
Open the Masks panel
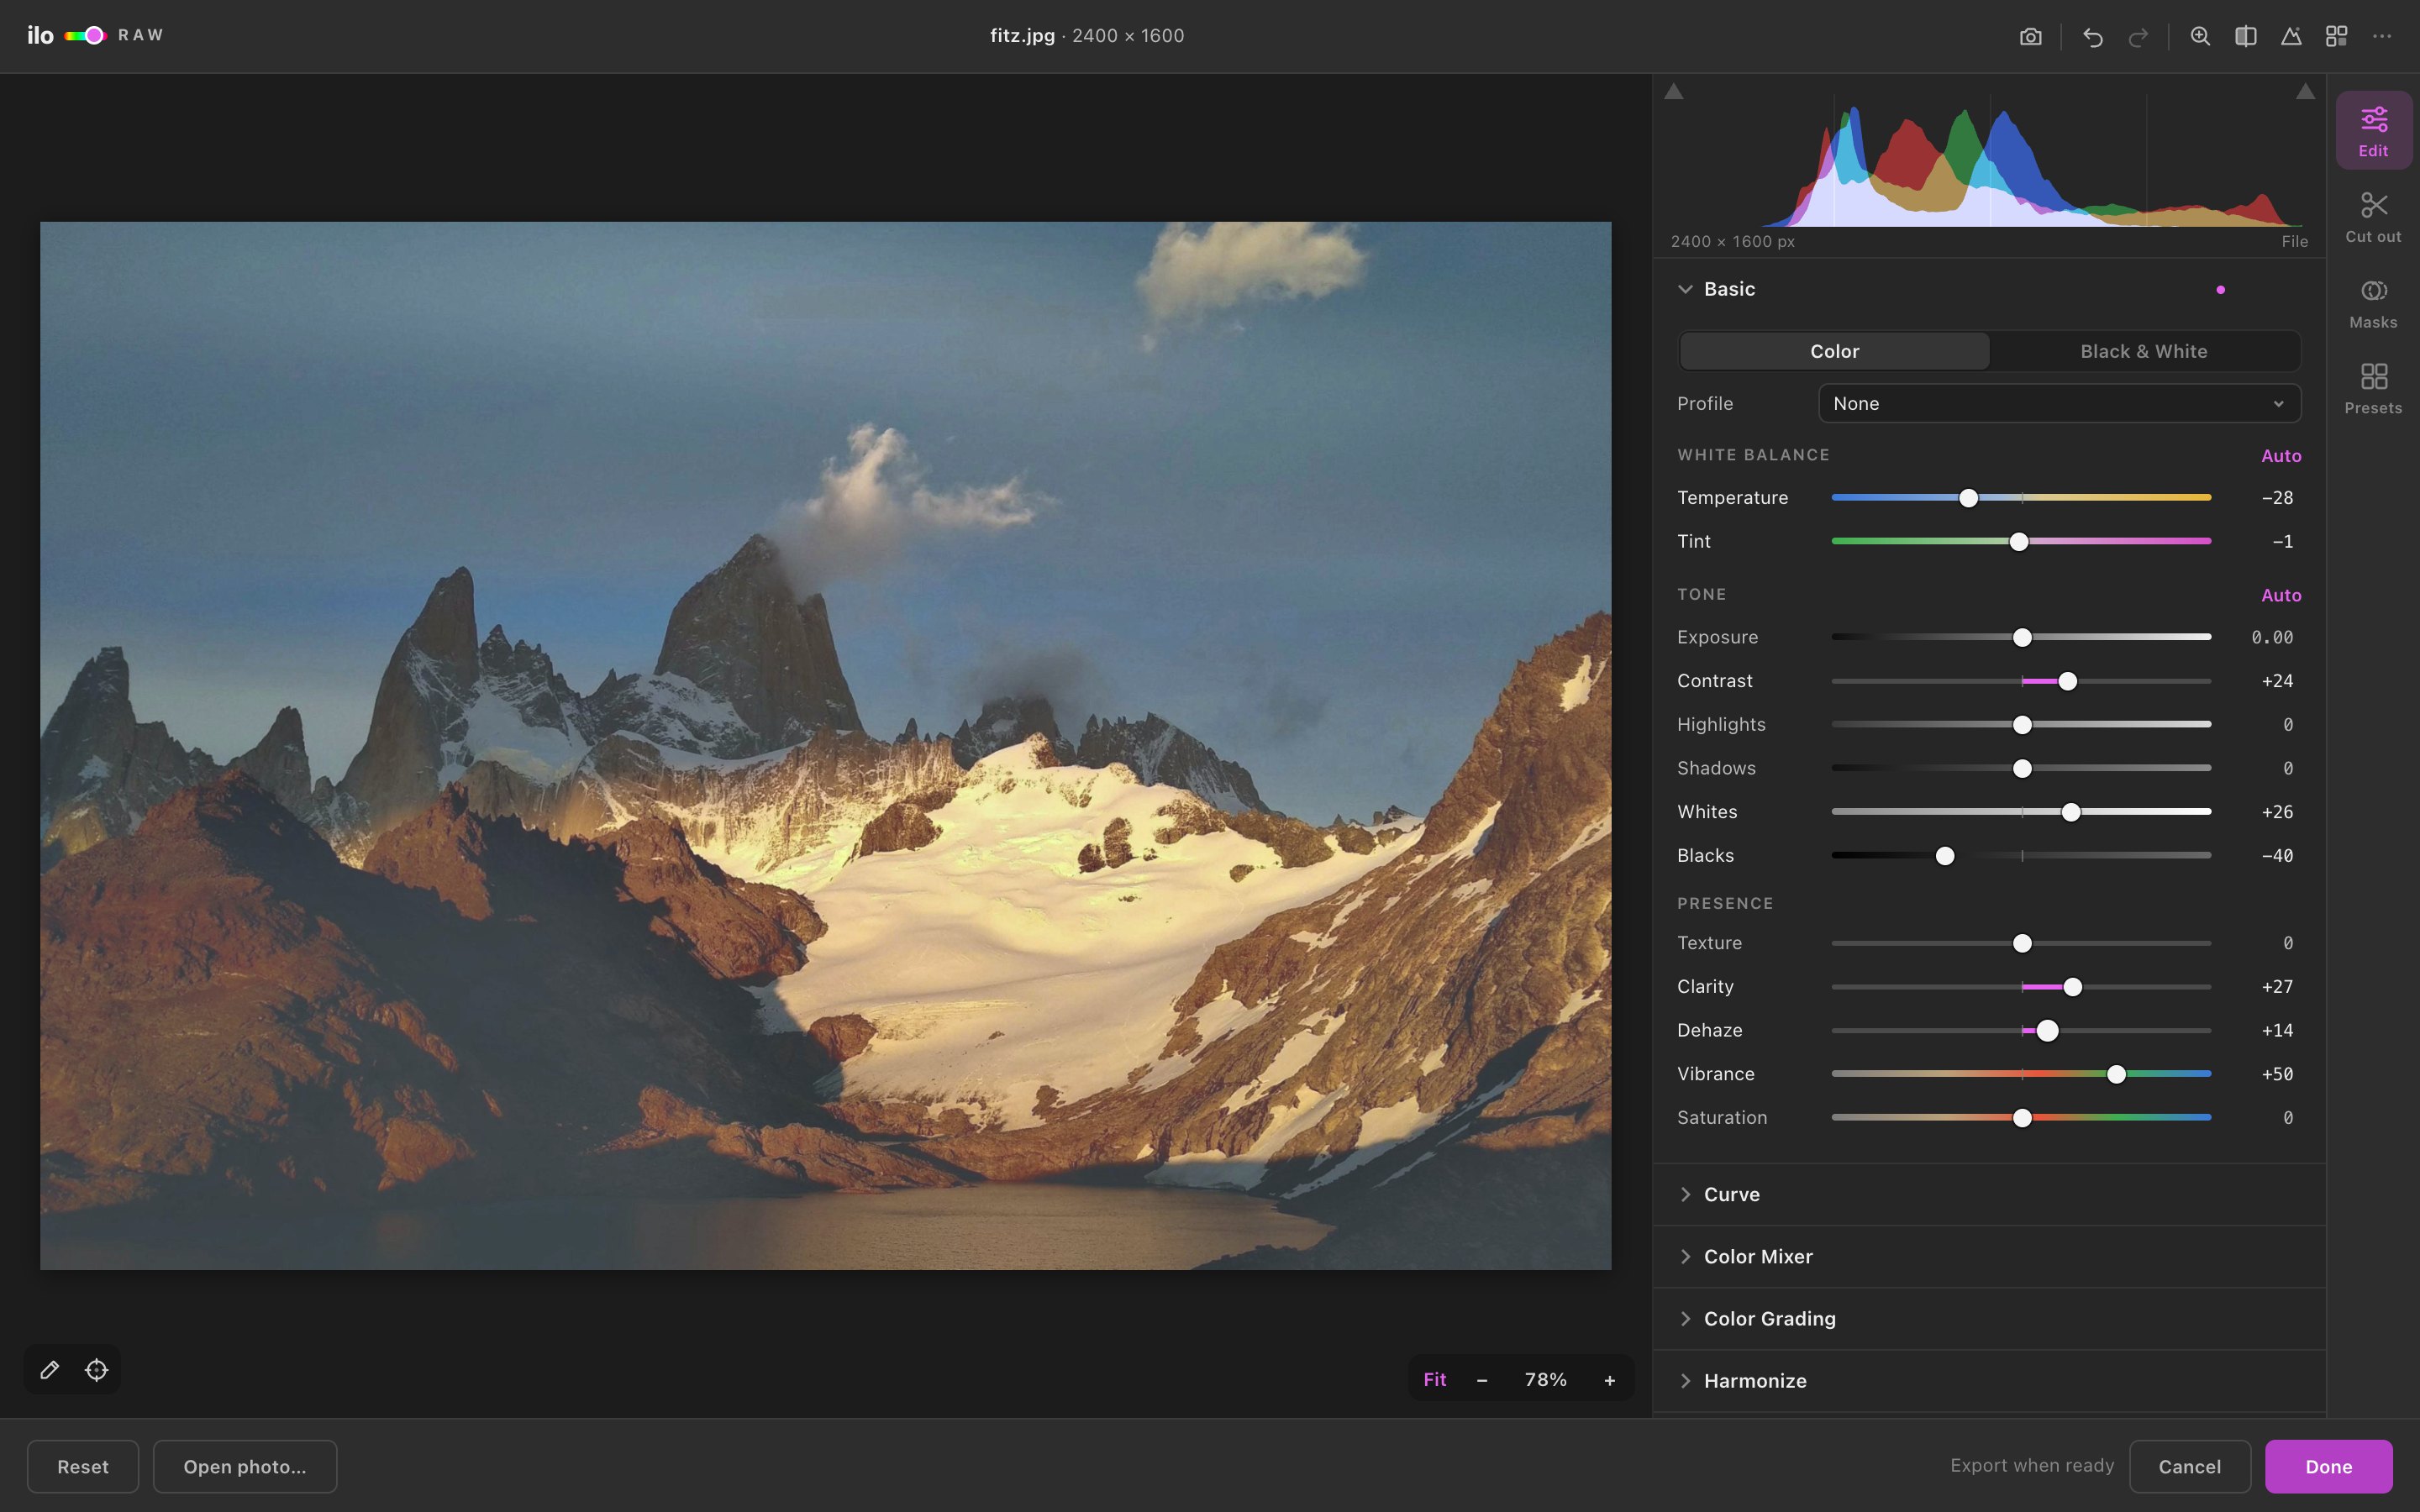click(2373, 303)
